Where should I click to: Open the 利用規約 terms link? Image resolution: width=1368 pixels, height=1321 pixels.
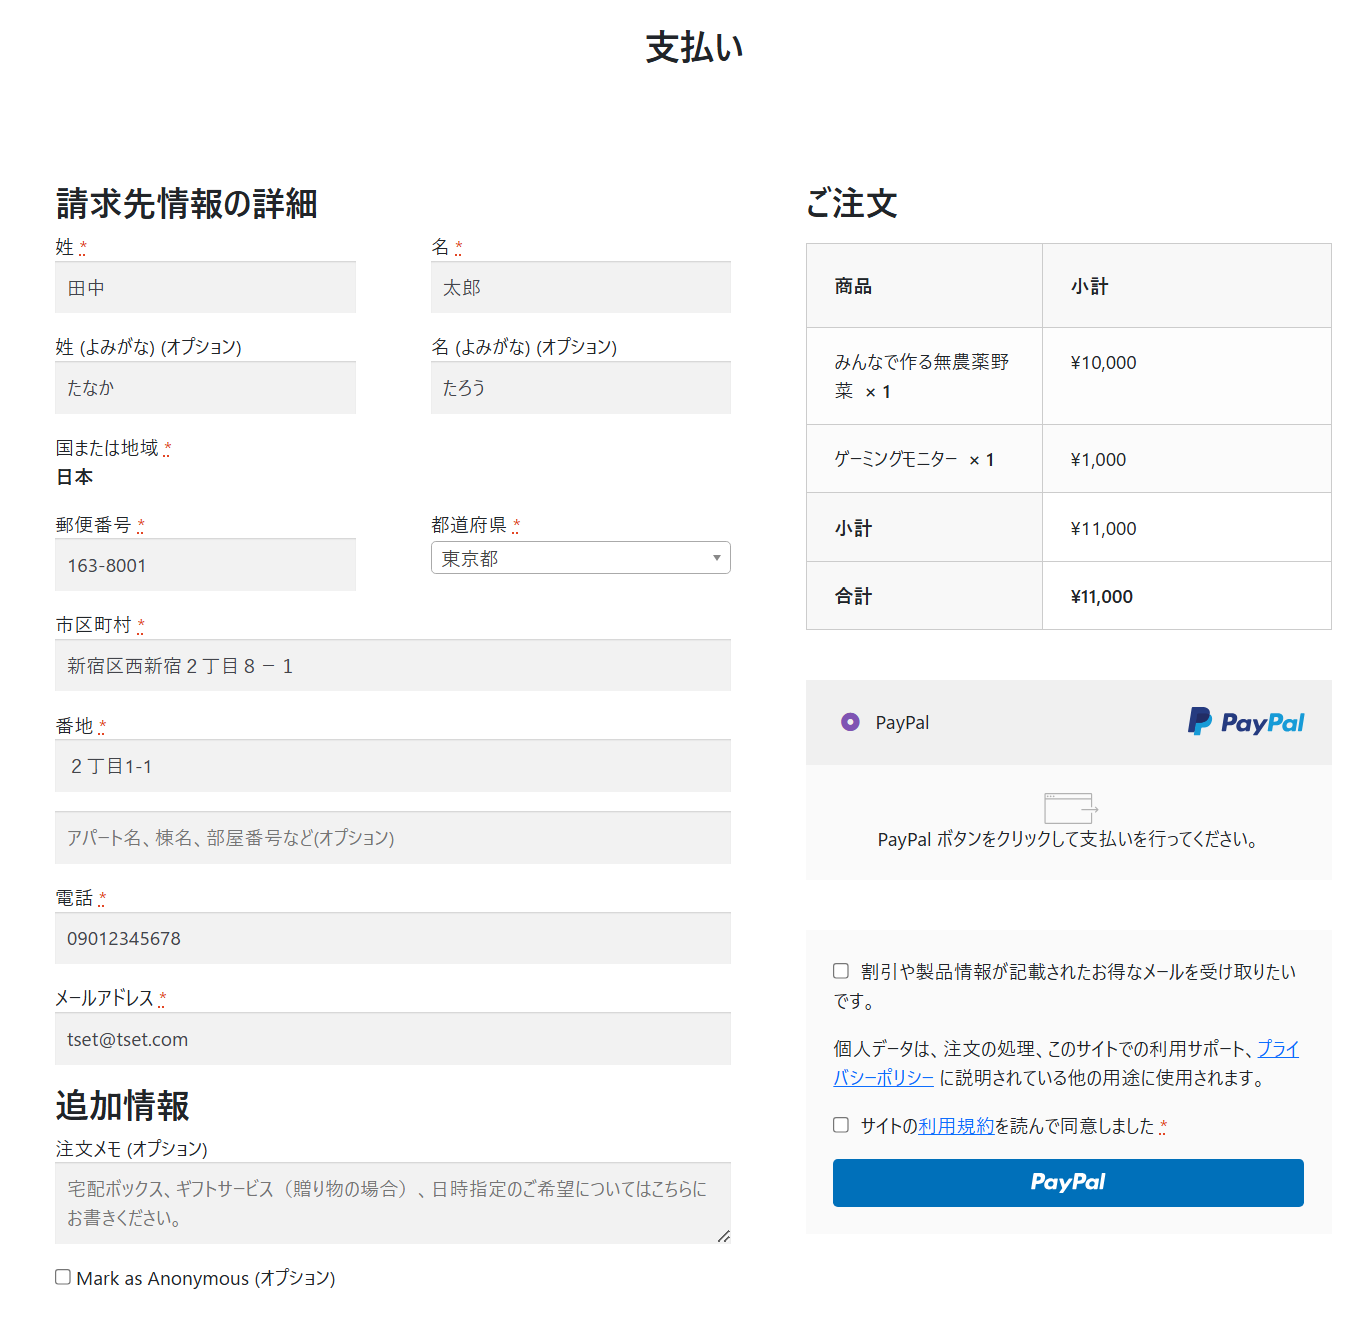tap(955, 1126)
